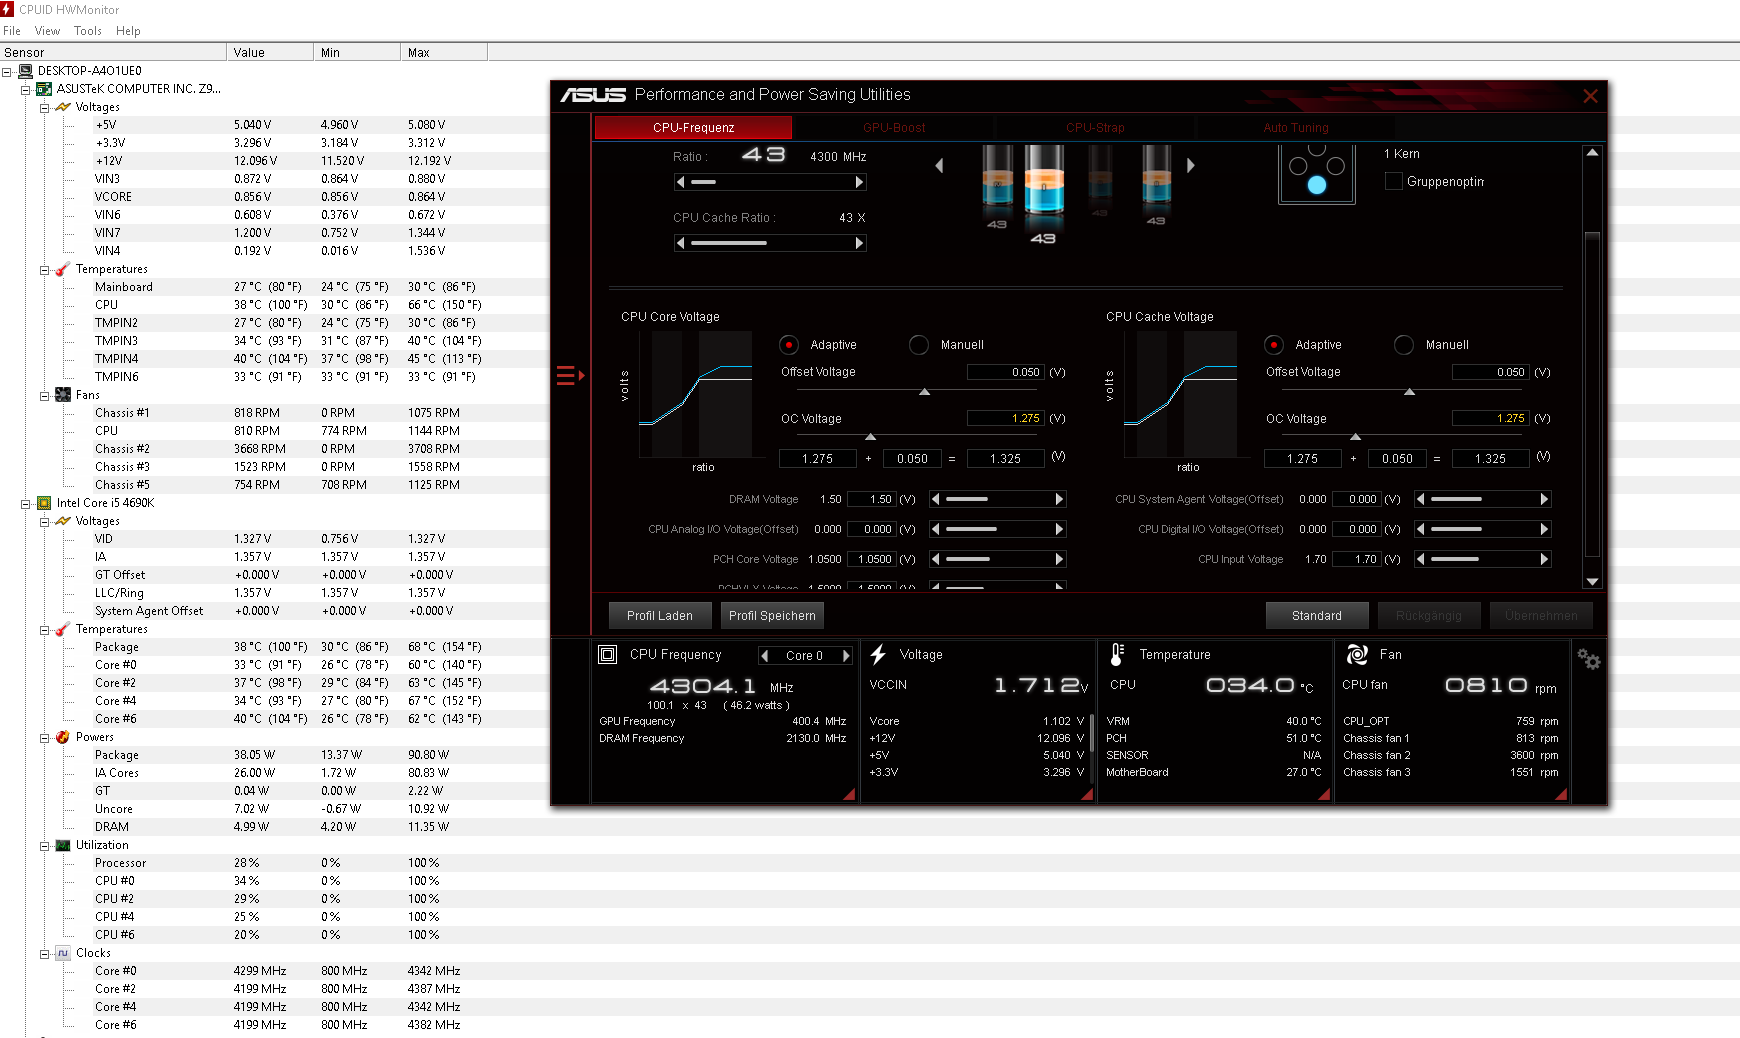Show the previous CPU core cylinder
This screenshot has height=1038, width=1740.
click(x=939, y=165)
